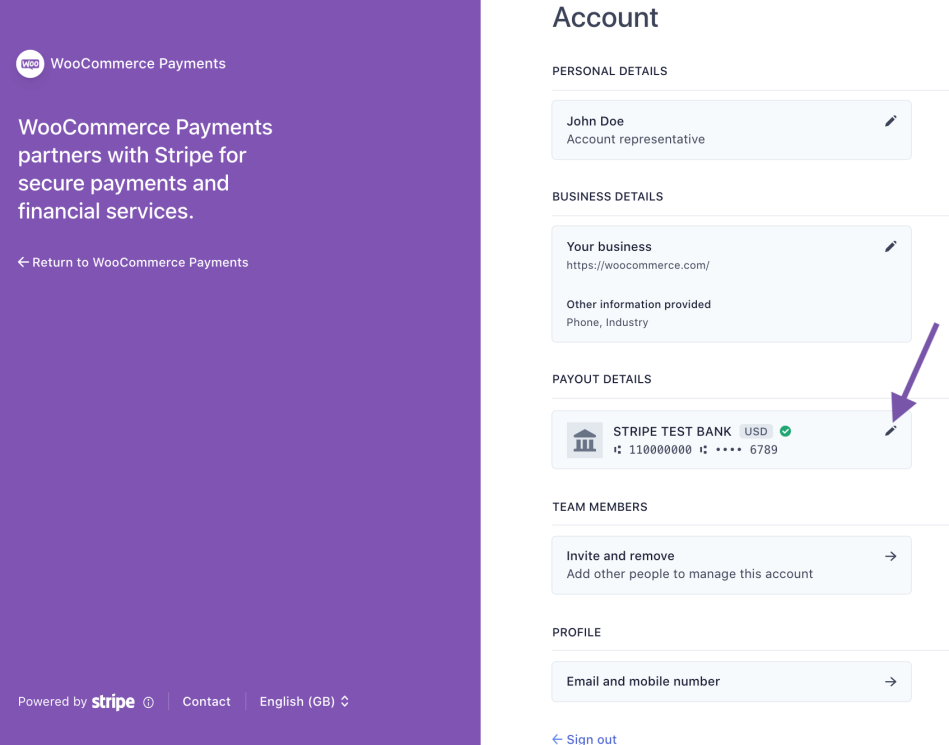
Task: Click the bank building icon
Action: pyautogui.click(x=585, y=440)
